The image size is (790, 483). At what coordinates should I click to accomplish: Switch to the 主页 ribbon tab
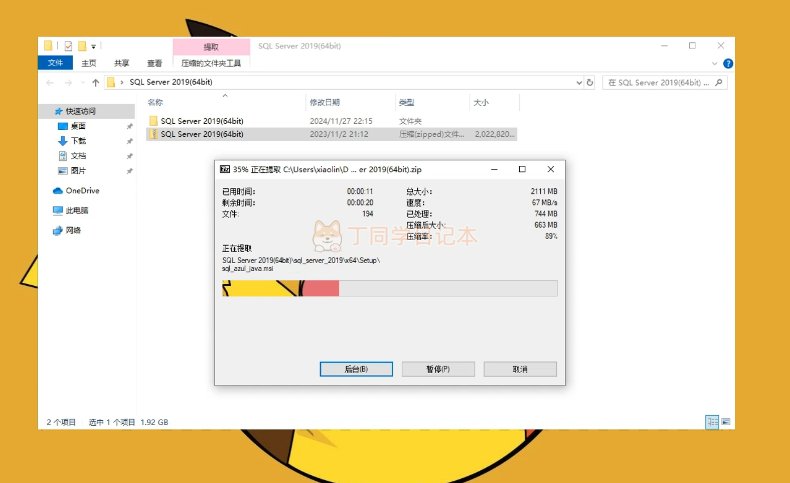(89, 63)
